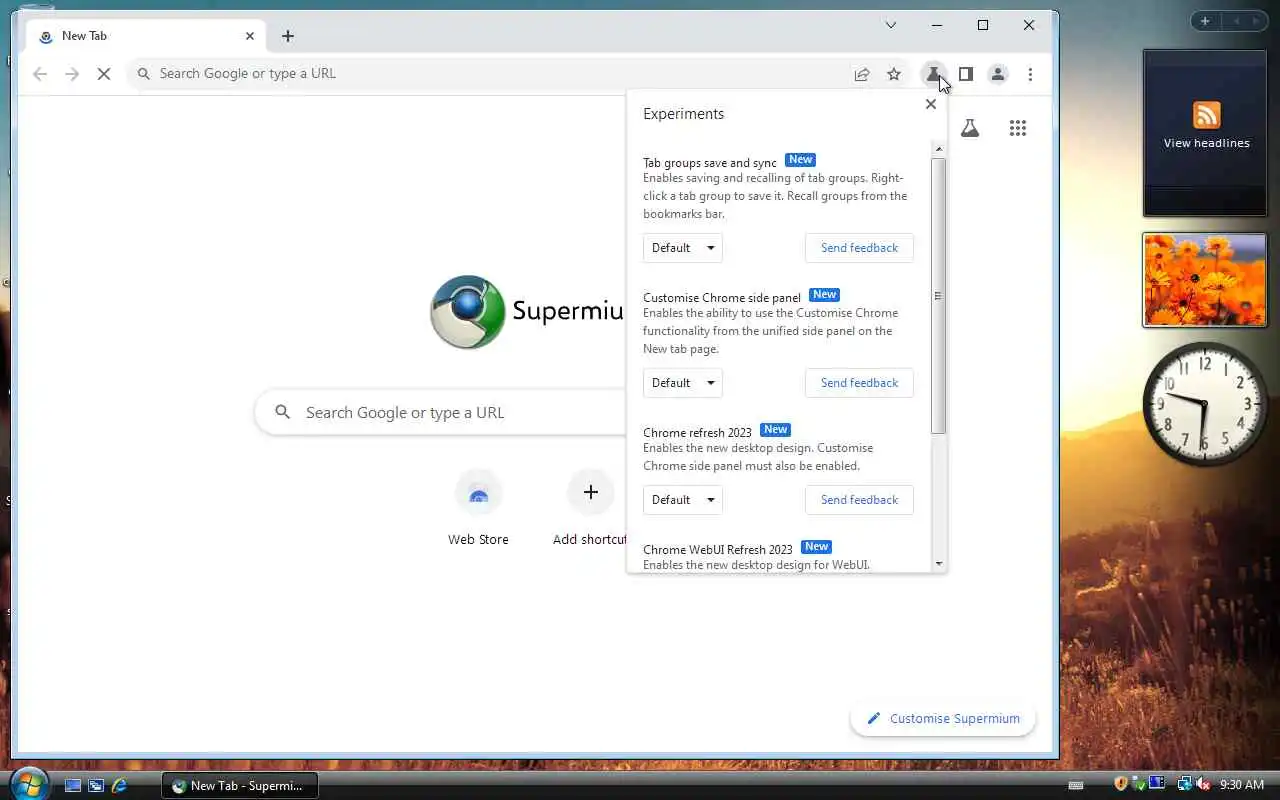
Task: Launch Internet Explorer from quick launch
Action: (120, 786)
